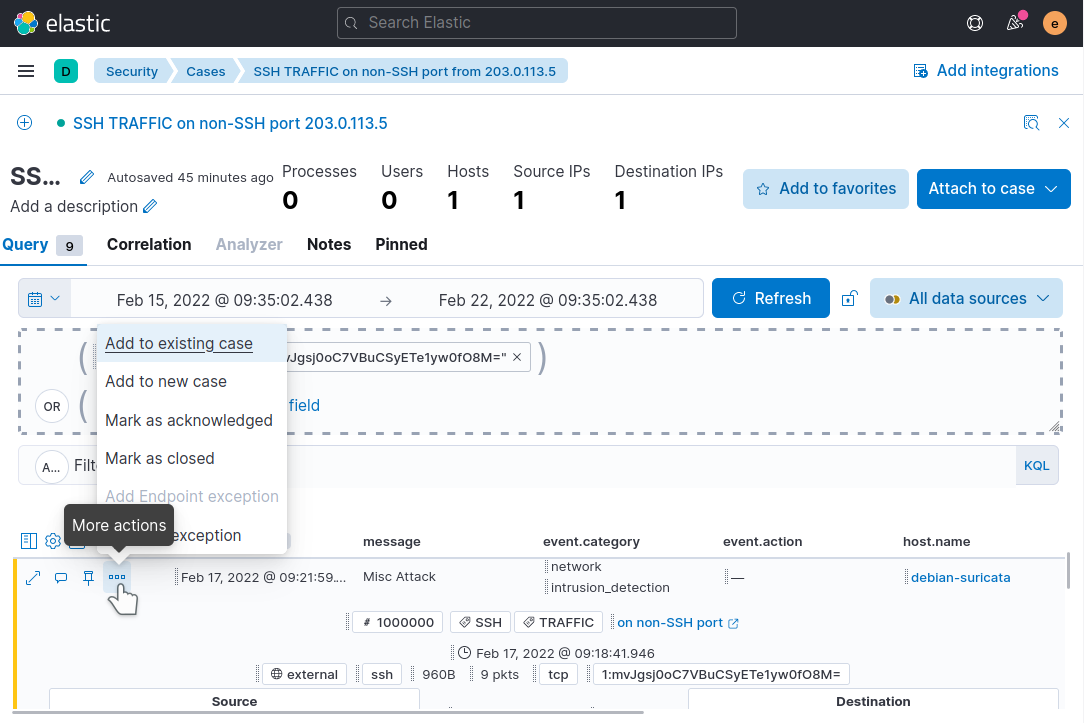The width and height of the screenshot is (1084, 723).
Task: Go to Security breadcrumb
Action: 131,71
